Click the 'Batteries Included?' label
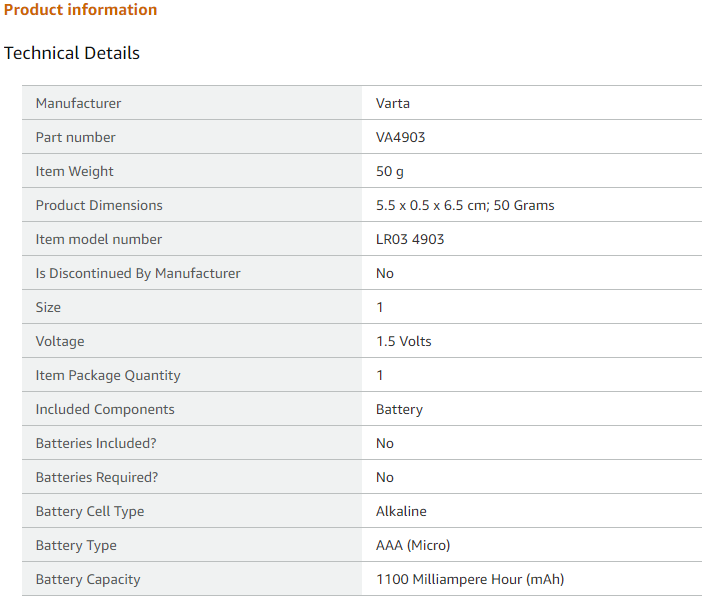The height and width of the screenshot is (616, 722). pyautogui.click(x=96, y=443)
